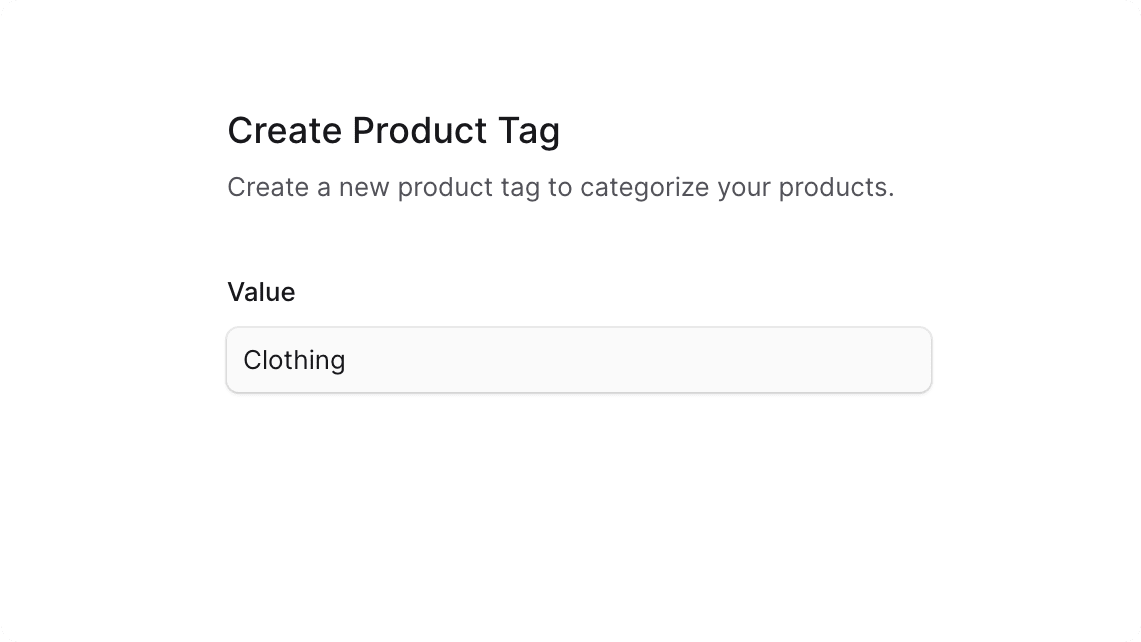1141x642 pixels.
Task: Click the description text about categorizing products
Action: [561, 187]
